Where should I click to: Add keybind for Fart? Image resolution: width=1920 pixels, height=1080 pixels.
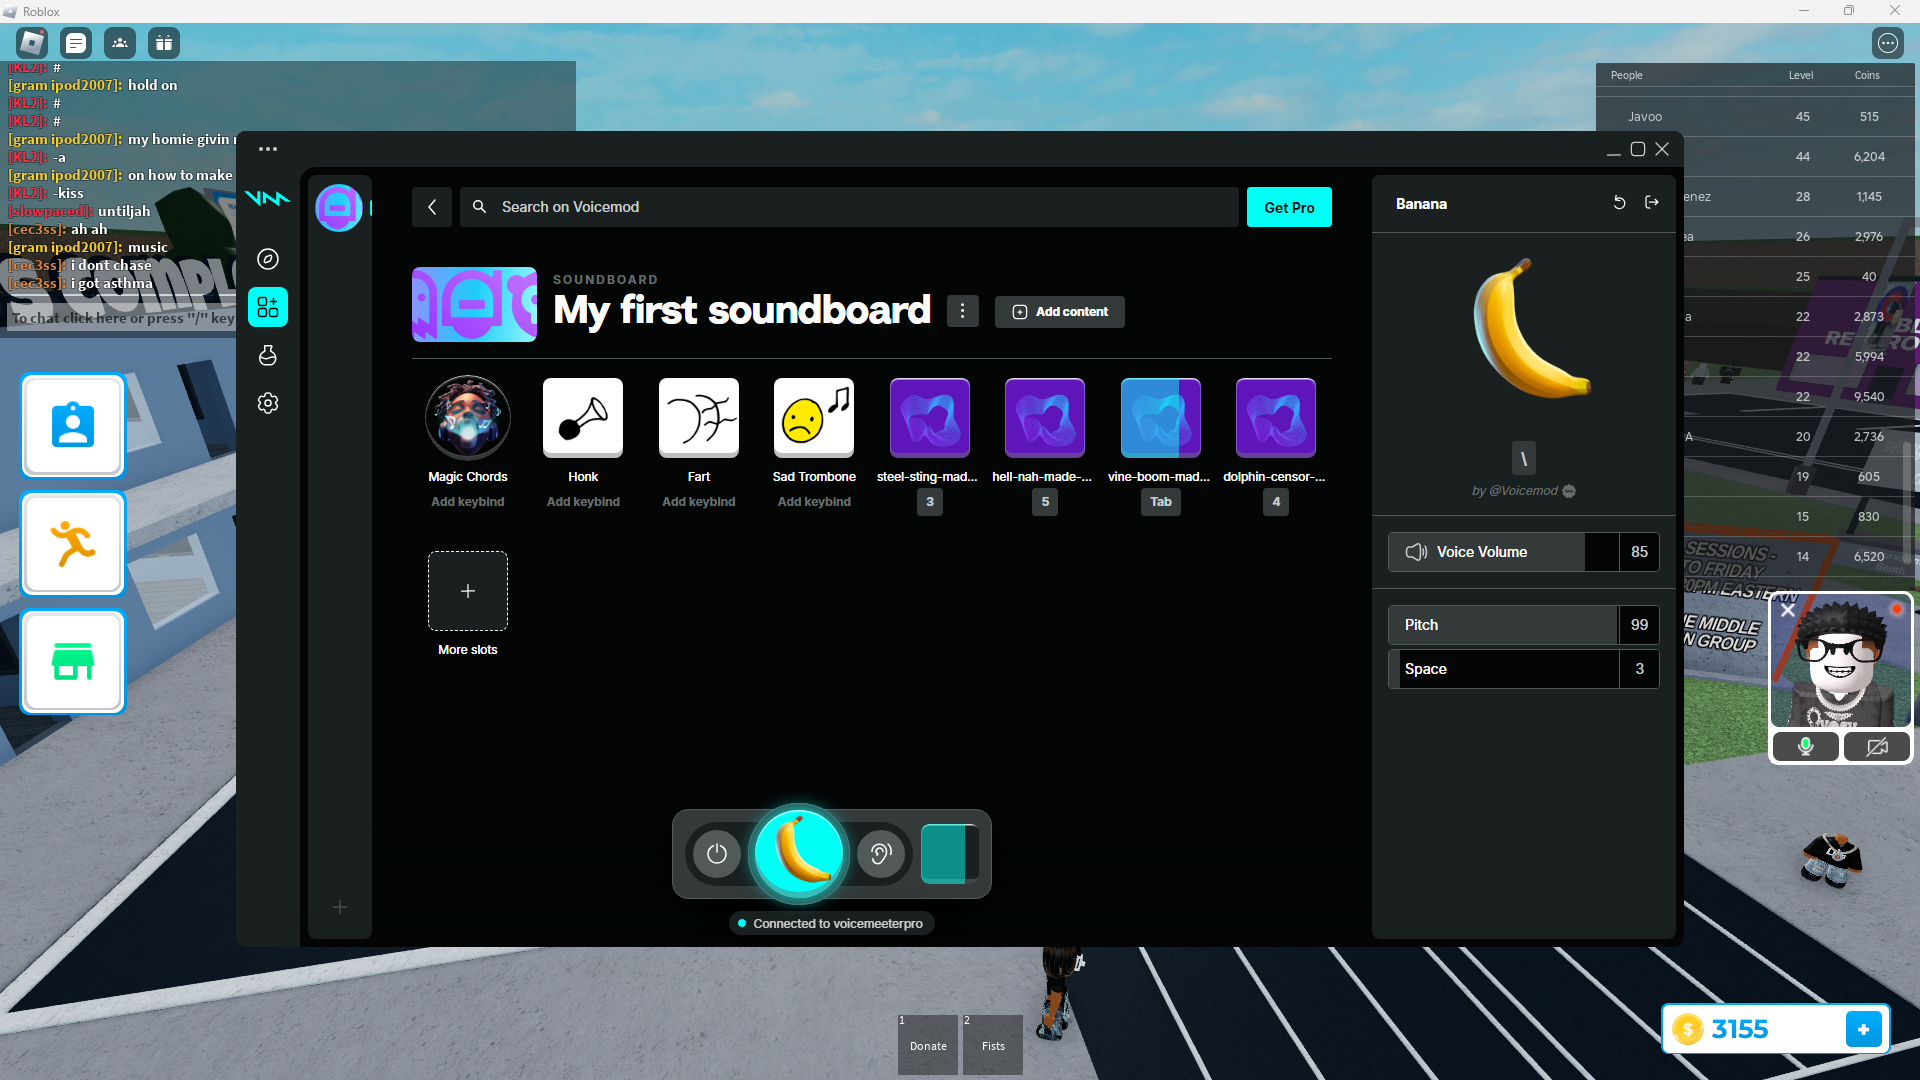click(x=699, y=502)
